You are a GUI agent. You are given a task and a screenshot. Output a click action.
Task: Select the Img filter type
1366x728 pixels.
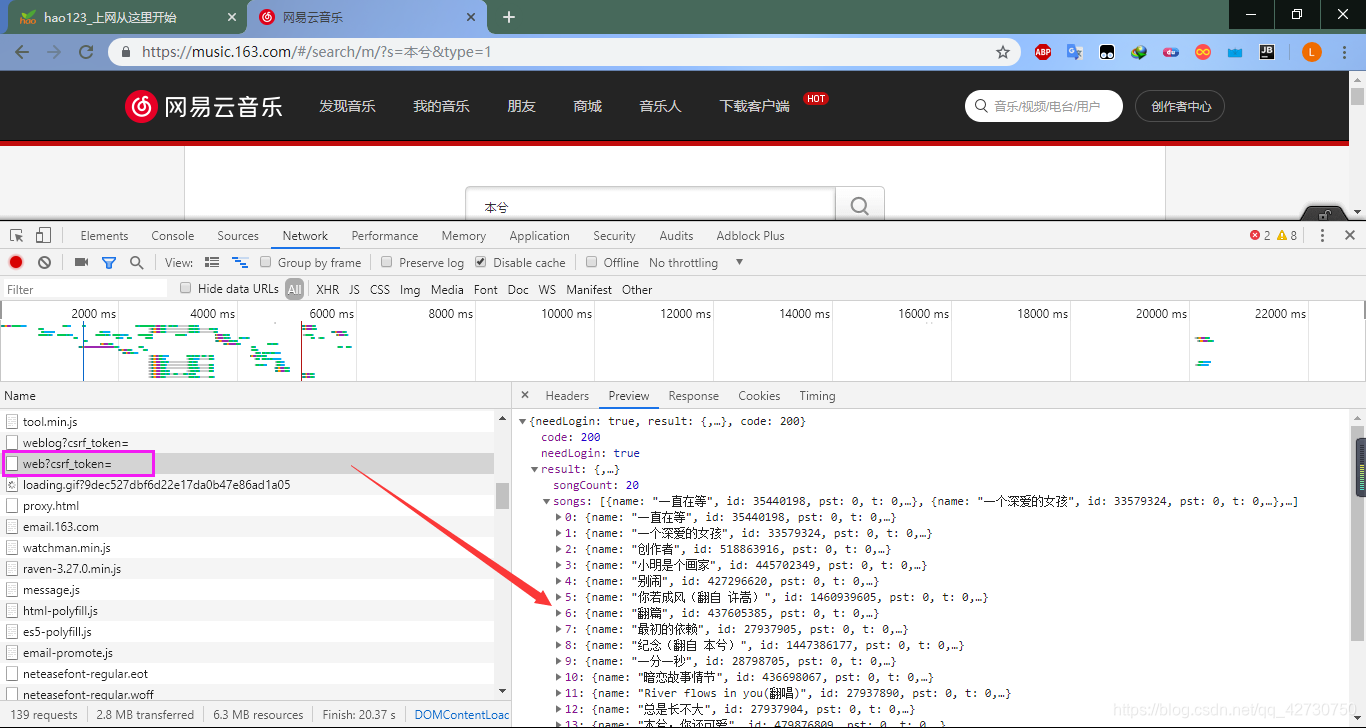point(410,289)
